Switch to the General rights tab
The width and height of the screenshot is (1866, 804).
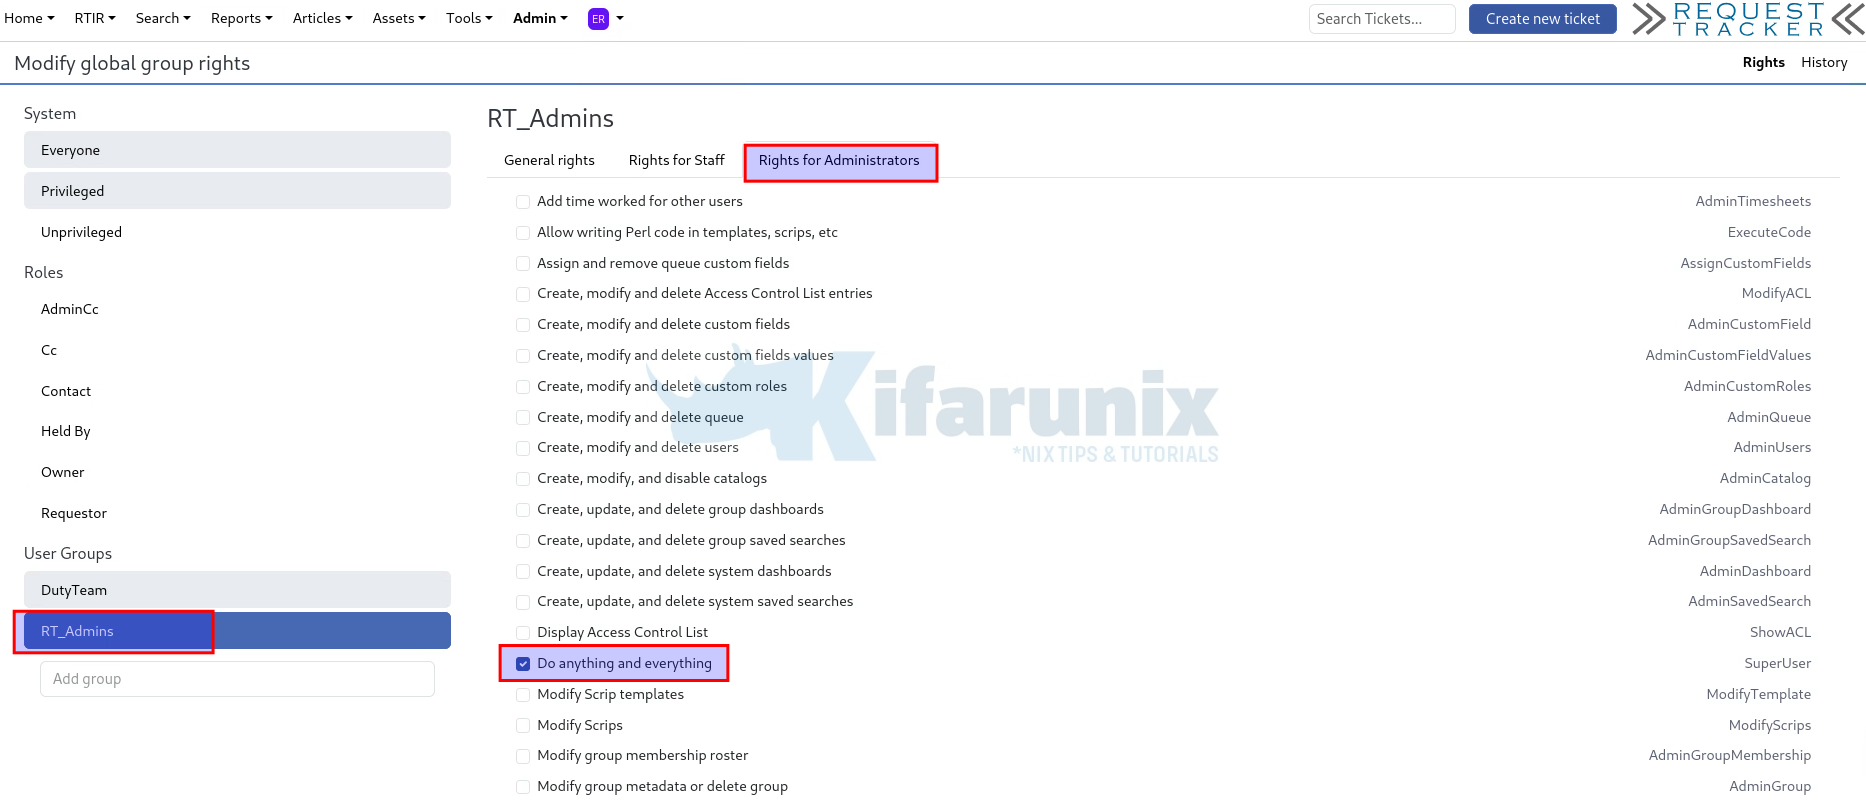[549, 160]
